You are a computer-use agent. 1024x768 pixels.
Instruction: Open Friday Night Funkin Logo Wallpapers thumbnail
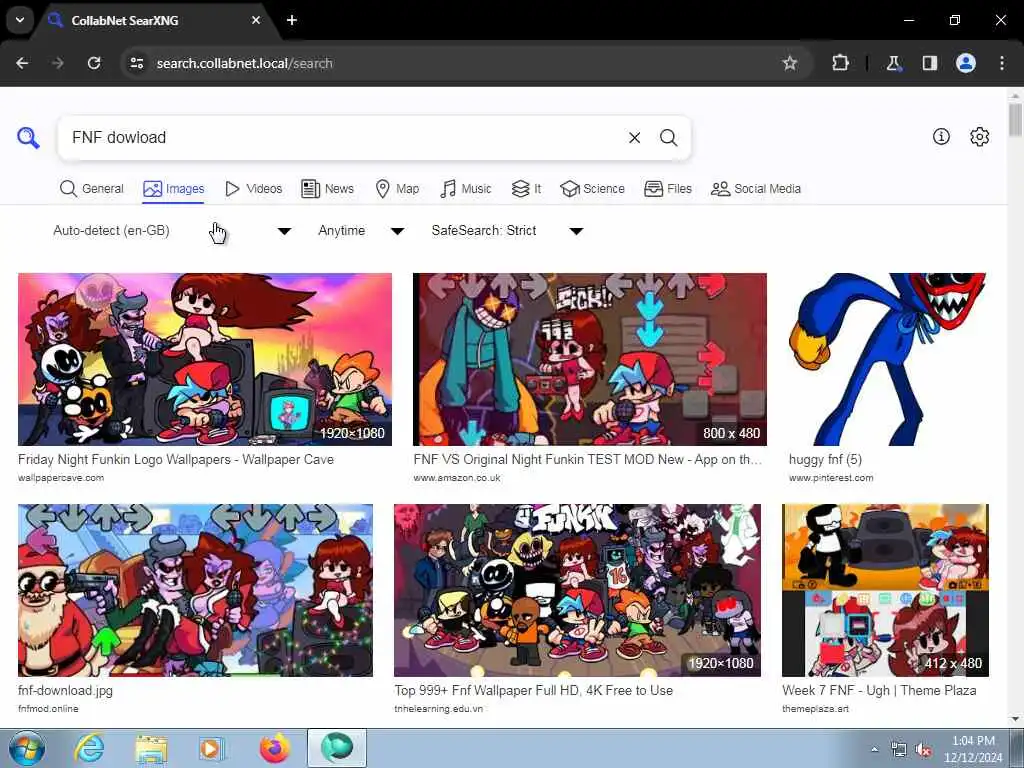(205, 359)
